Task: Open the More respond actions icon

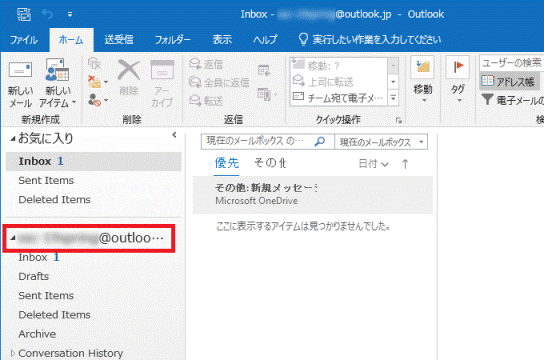Action: (x=267, y=94)
